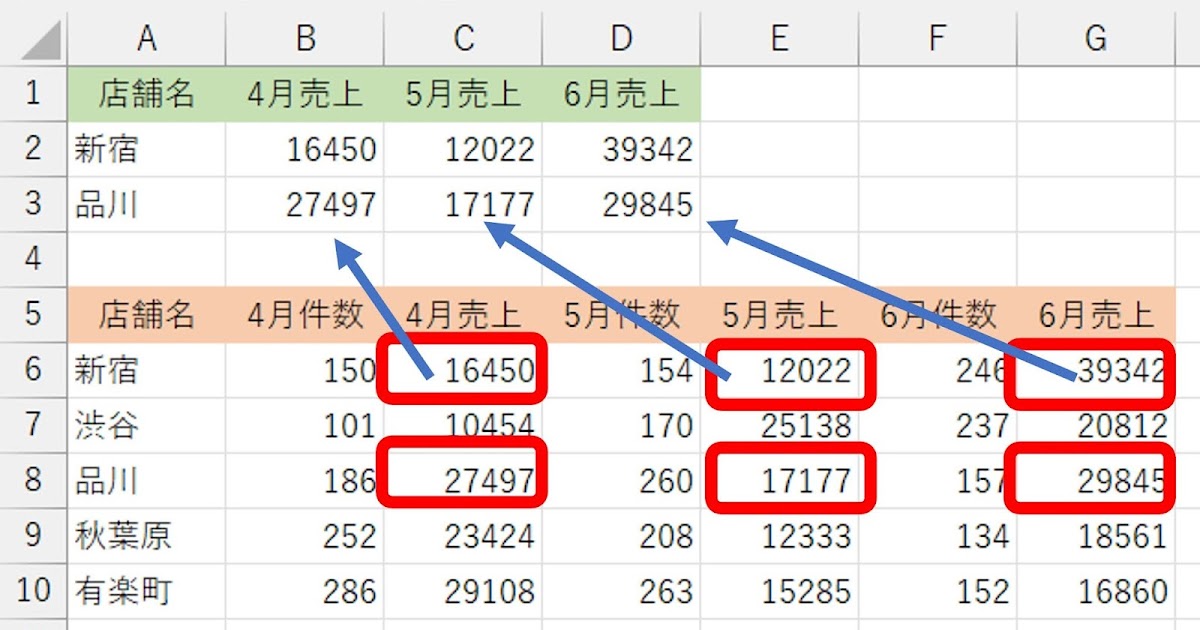
Task: Select column header G
Action: pos(1094,40)
